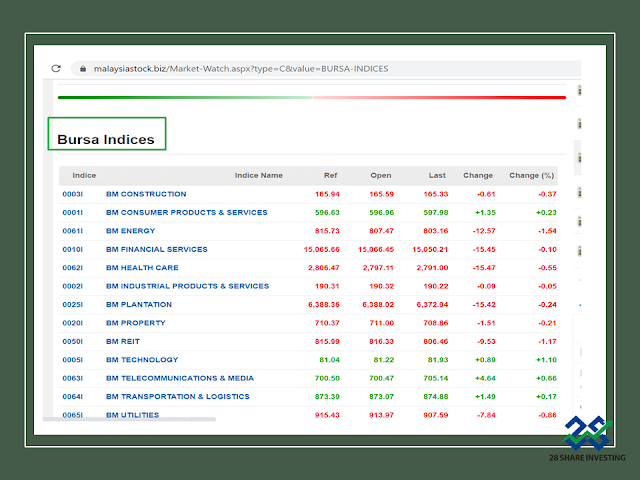Open the BM FINANCIAL SERVICES link
This screenshot has width=640, height=480.
click(157, 249)
